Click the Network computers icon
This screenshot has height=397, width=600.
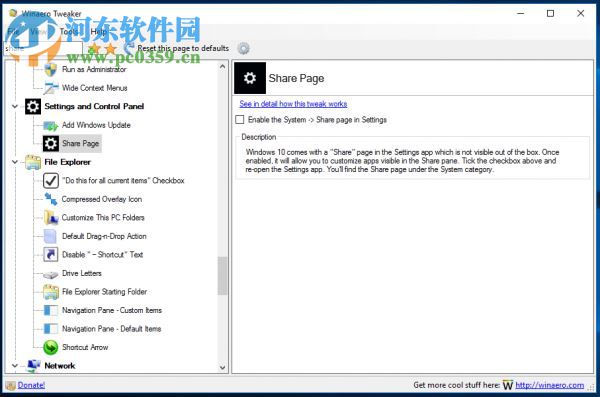34,366
